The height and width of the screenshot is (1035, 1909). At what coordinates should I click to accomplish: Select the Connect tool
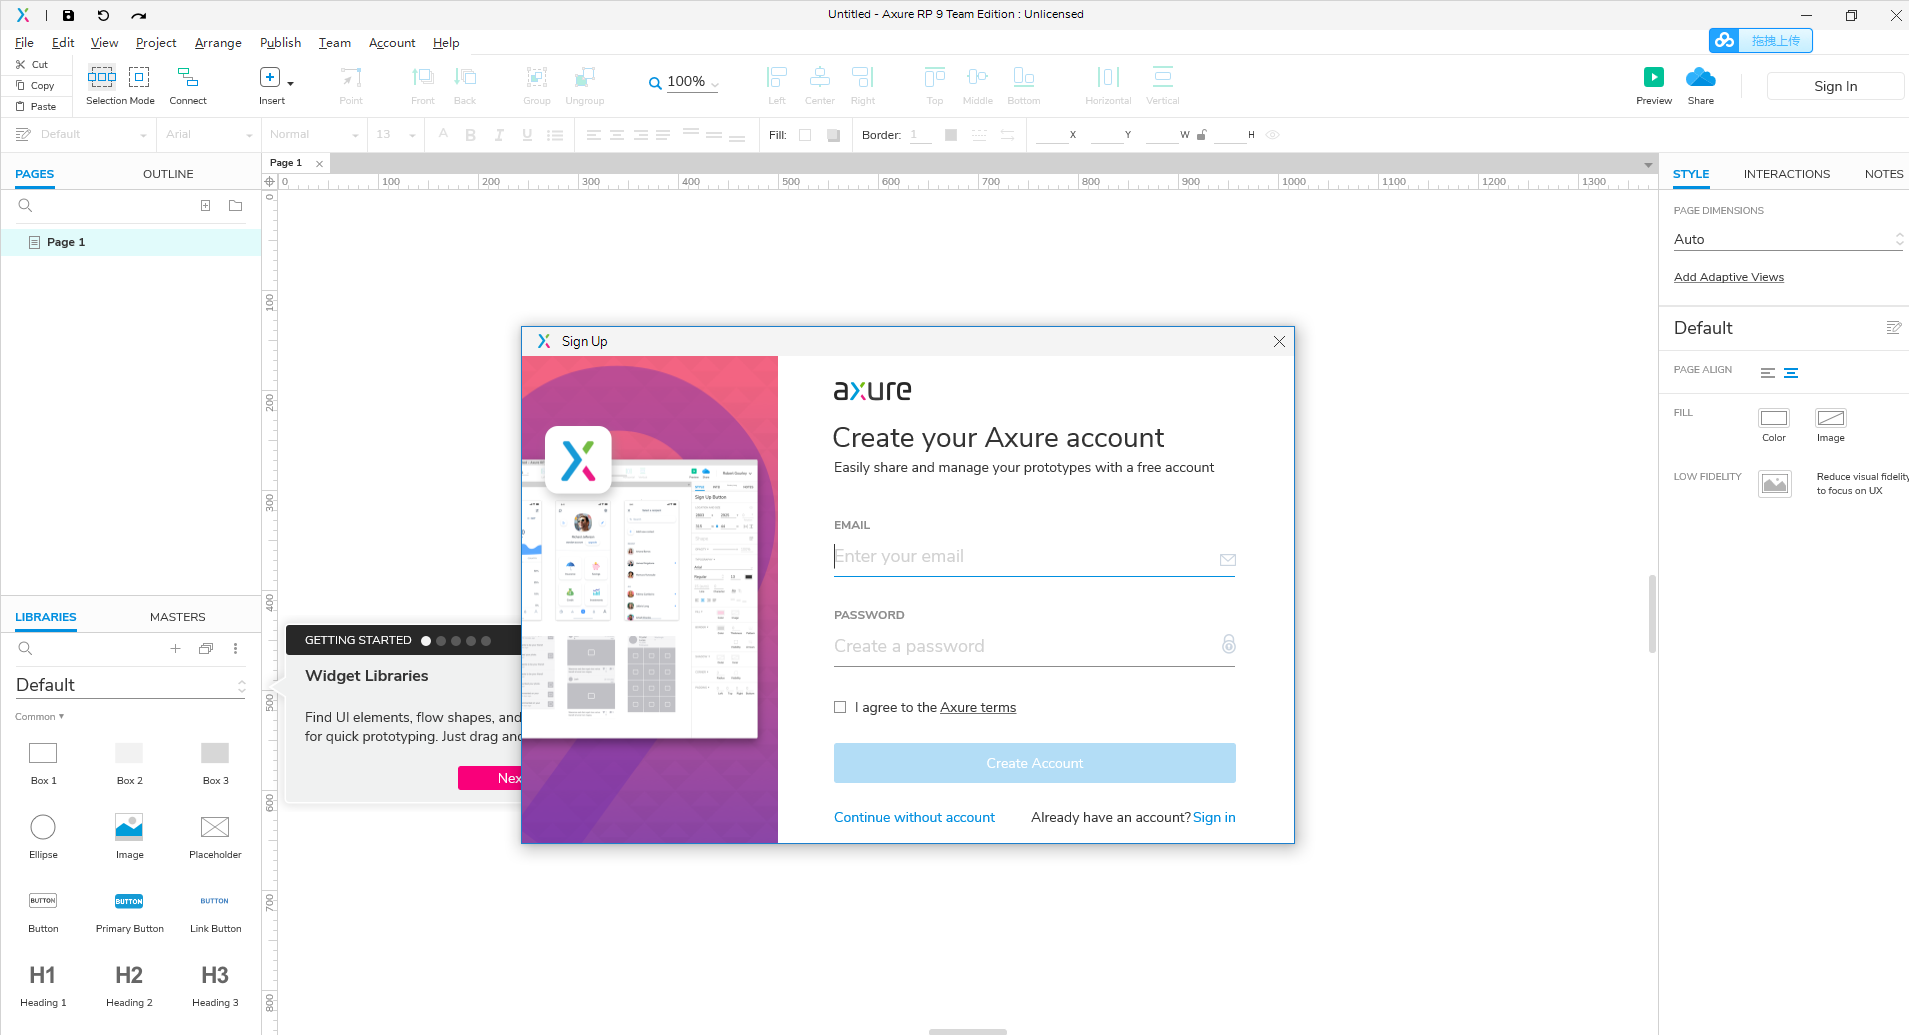tap(186, 80)
